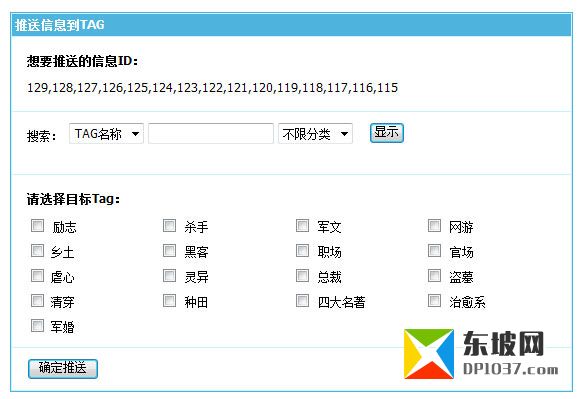Check the 励志 tag checkbox
This screenshot has height=399, width=579.
click(x=37, y=226)
